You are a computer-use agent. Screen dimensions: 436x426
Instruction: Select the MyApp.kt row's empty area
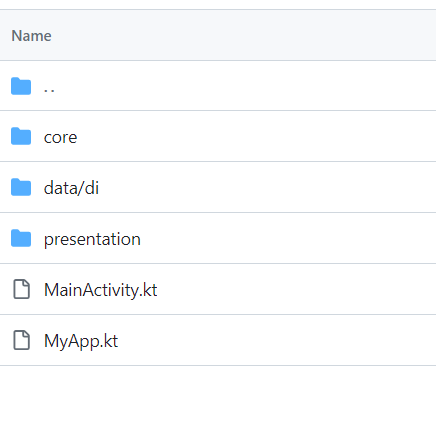277,340
